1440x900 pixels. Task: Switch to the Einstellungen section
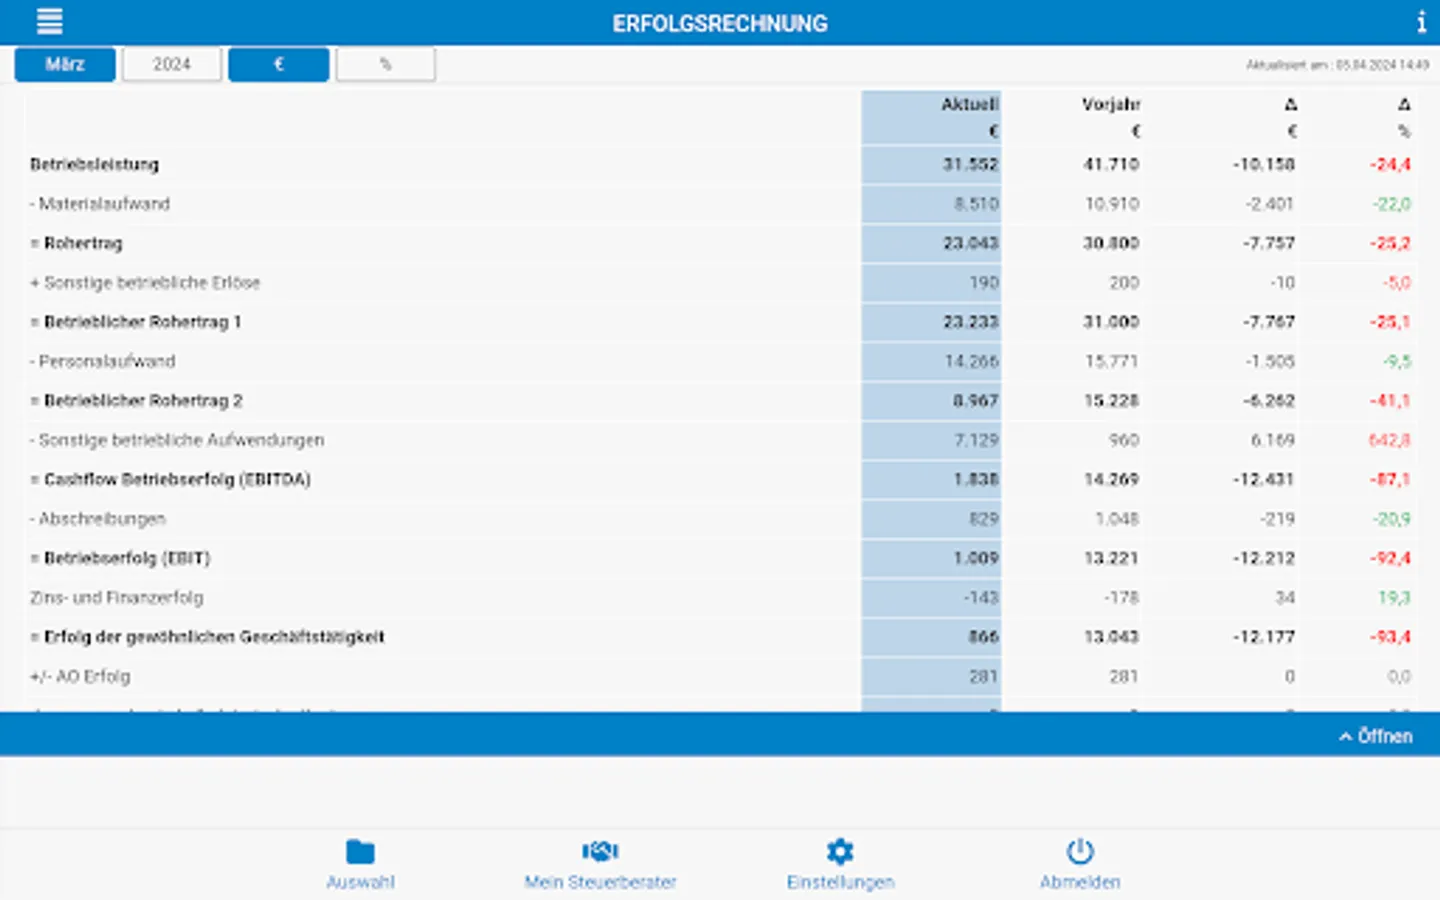coord(839,882)
